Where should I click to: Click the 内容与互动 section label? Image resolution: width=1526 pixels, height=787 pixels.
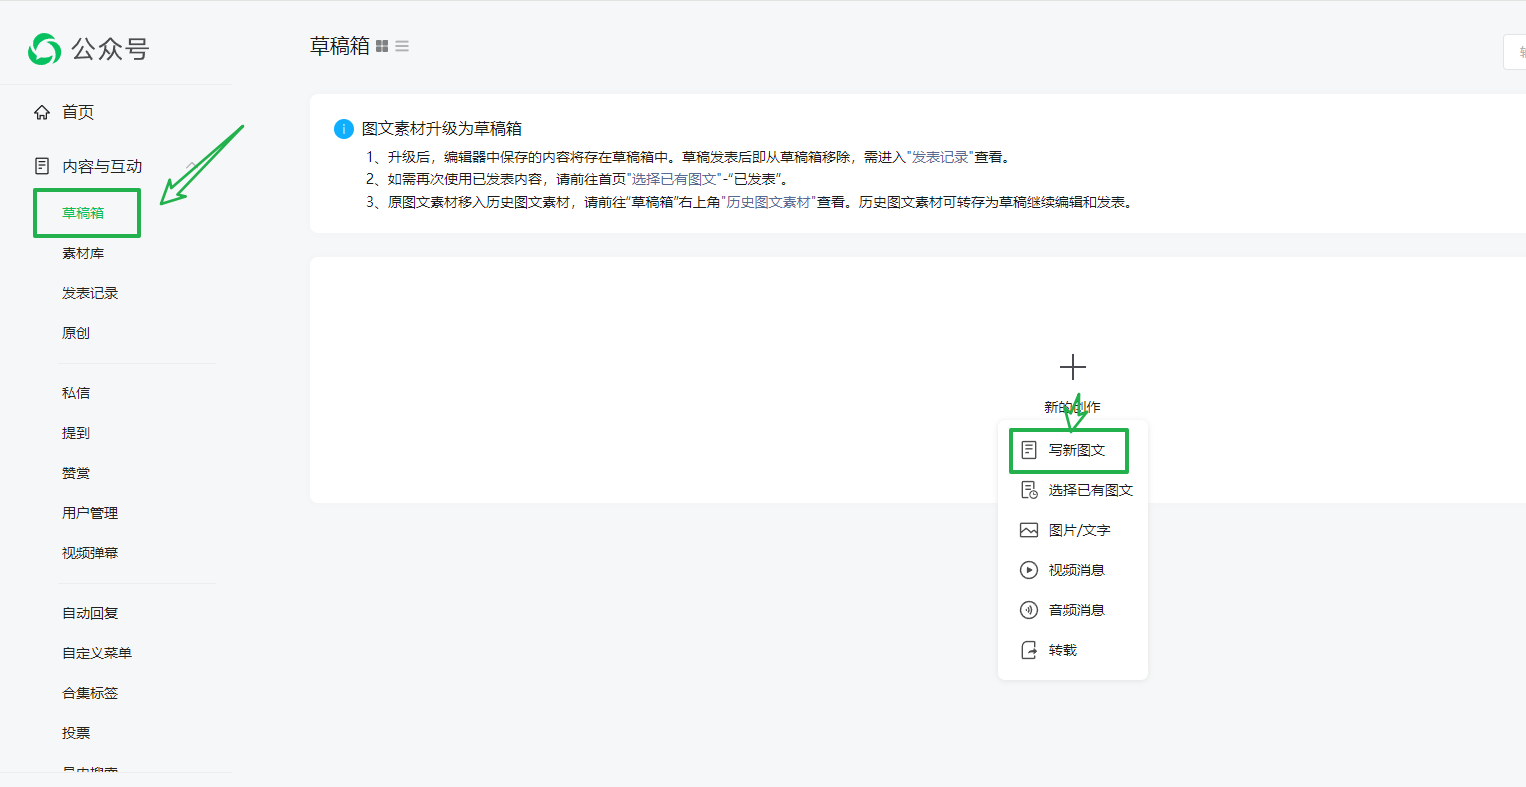[102, 166]
